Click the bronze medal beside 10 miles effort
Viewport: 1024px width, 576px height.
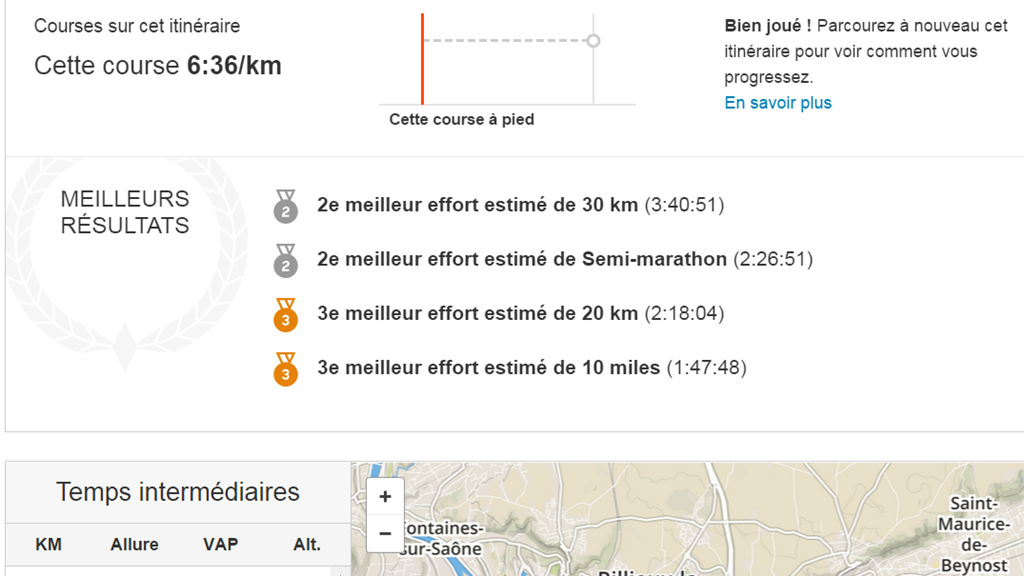(286, 370)
